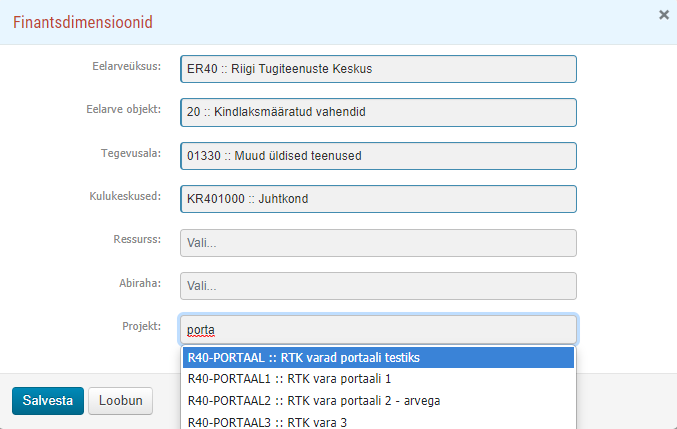The image size is (677, 429).
Task: Open the Kulukeskused field showing Juhtkond
Action: pyautogui.click(x=378, y=199)
